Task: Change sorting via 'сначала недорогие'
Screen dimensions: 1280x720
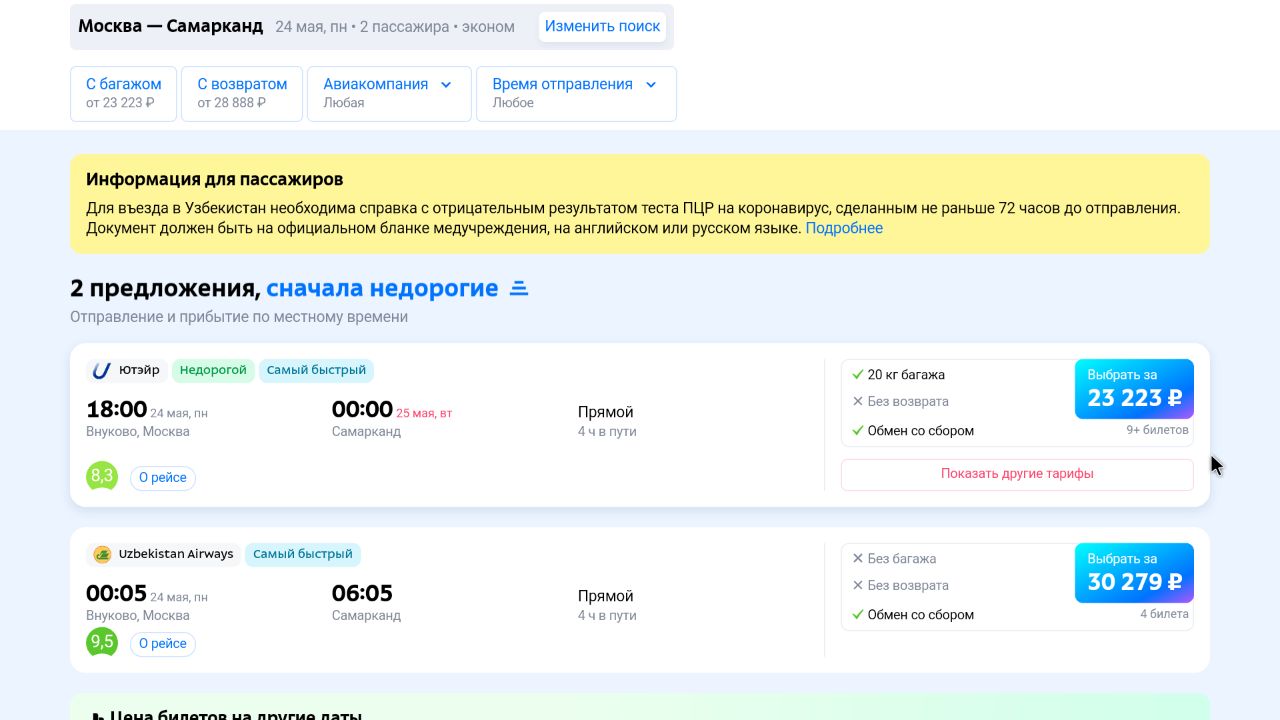Action: pyautogui.click(x=382, y=289)
